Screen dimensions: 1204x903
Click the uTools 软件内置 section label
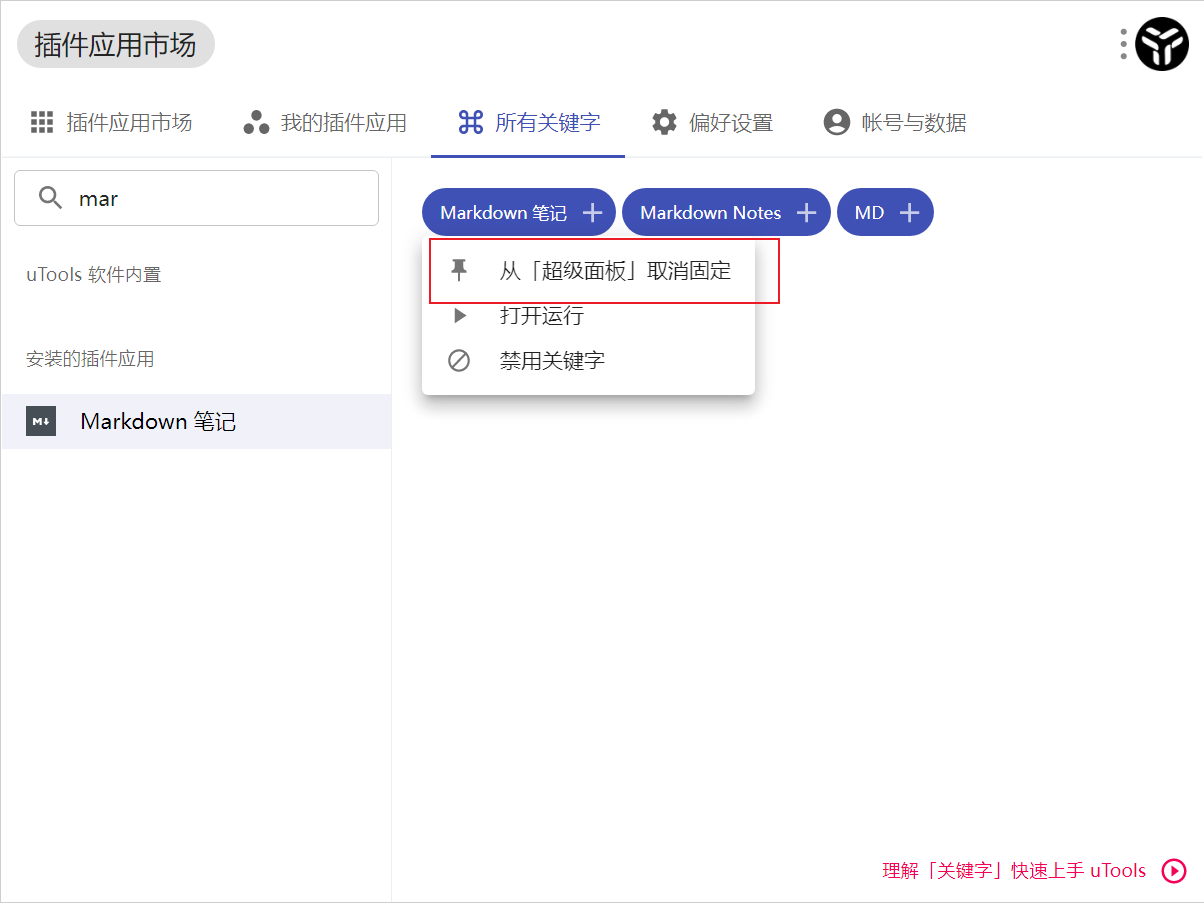click(94, 274)
